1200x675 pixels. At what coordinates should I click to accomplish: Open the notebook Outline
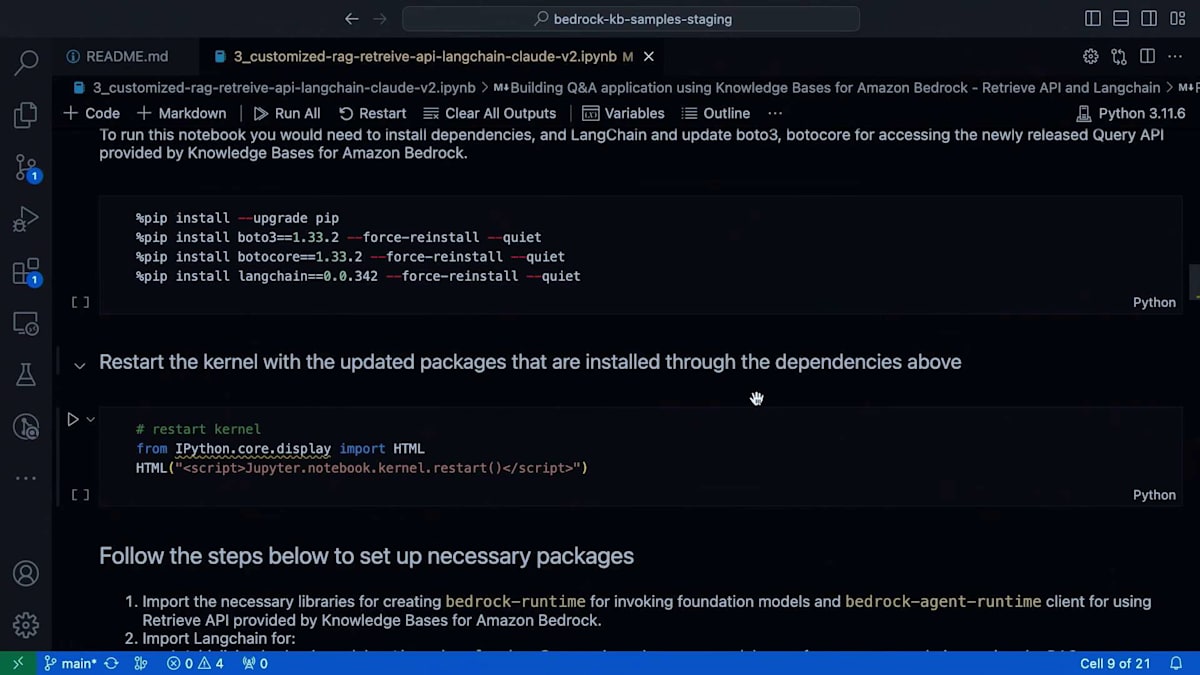click(x=715, y=113)
